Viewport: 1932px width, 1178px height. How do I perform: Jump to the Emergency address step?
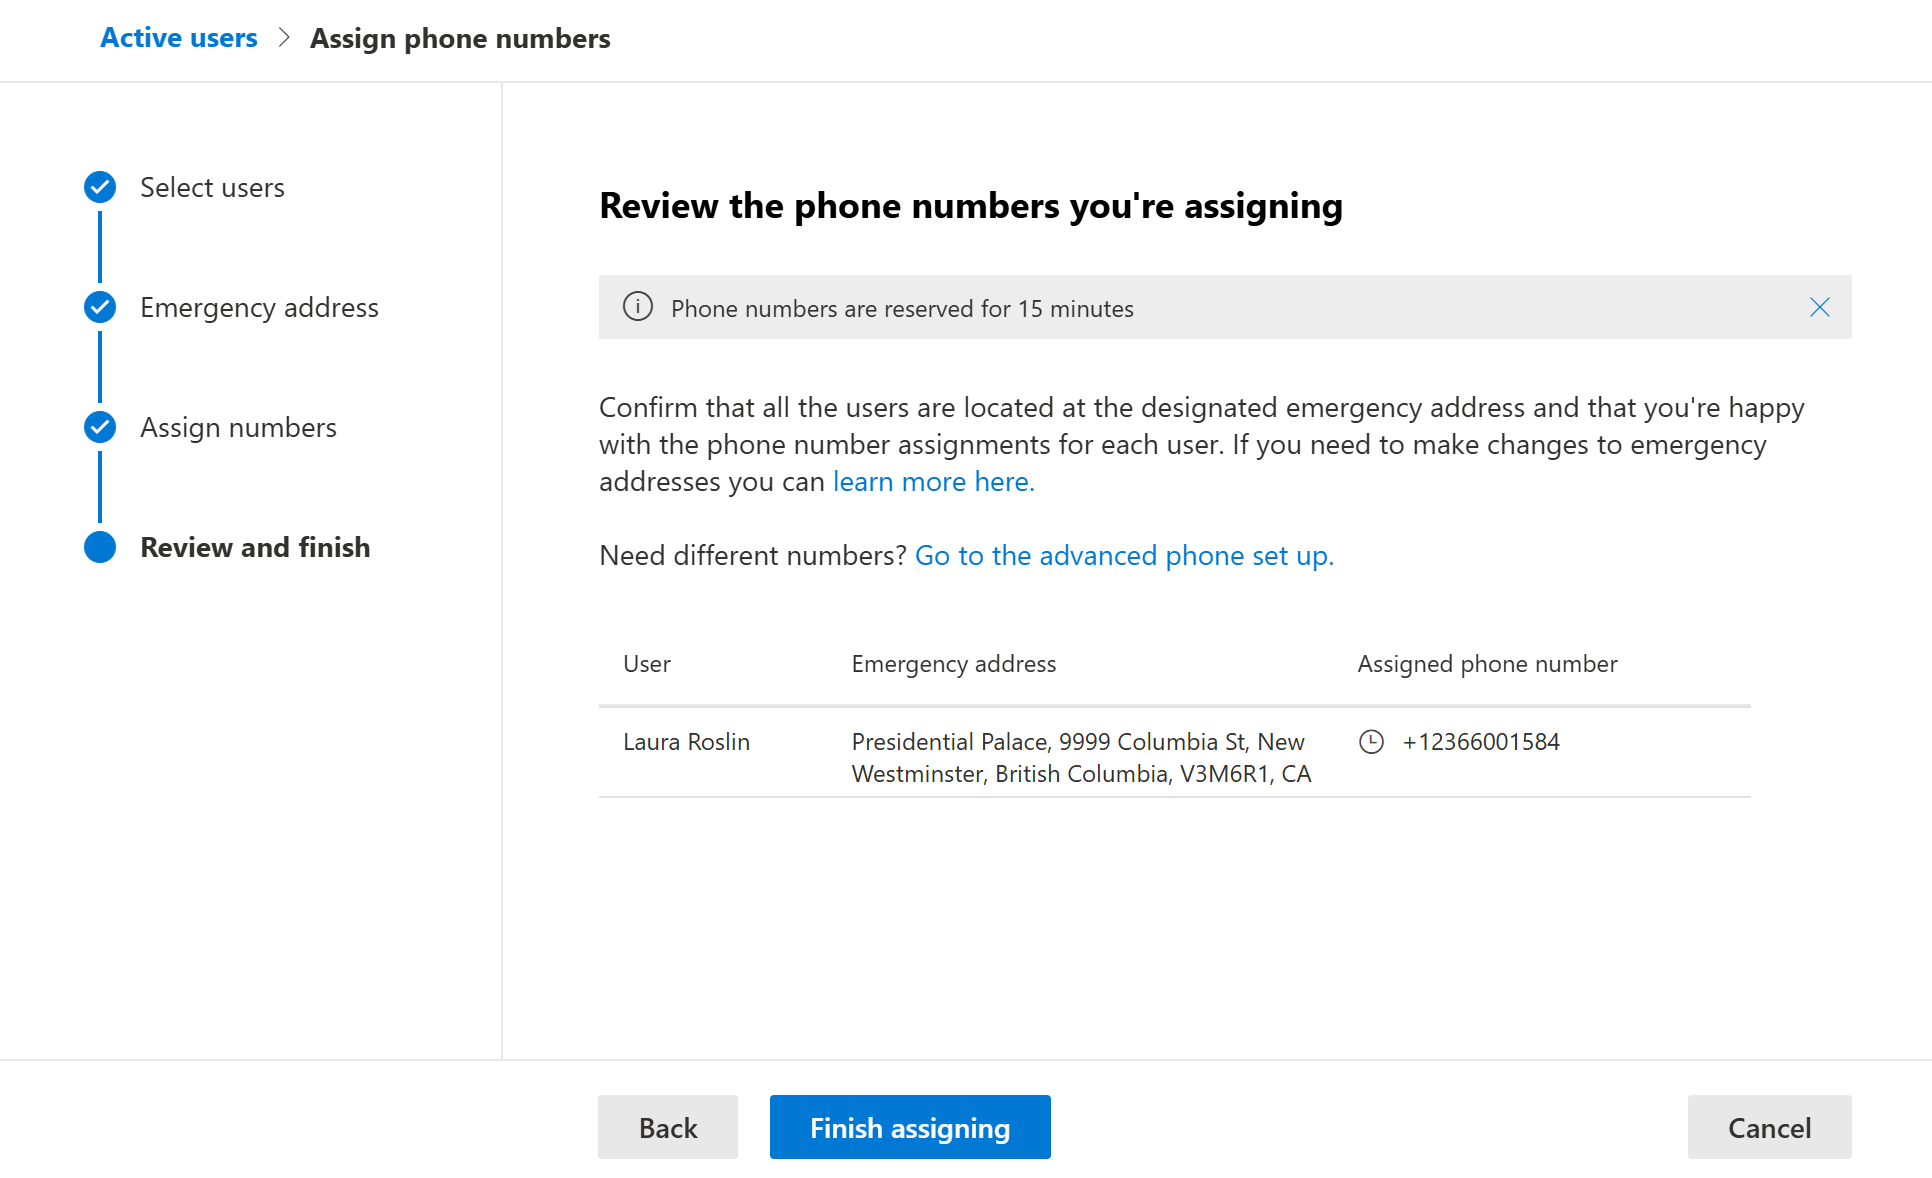259,308
